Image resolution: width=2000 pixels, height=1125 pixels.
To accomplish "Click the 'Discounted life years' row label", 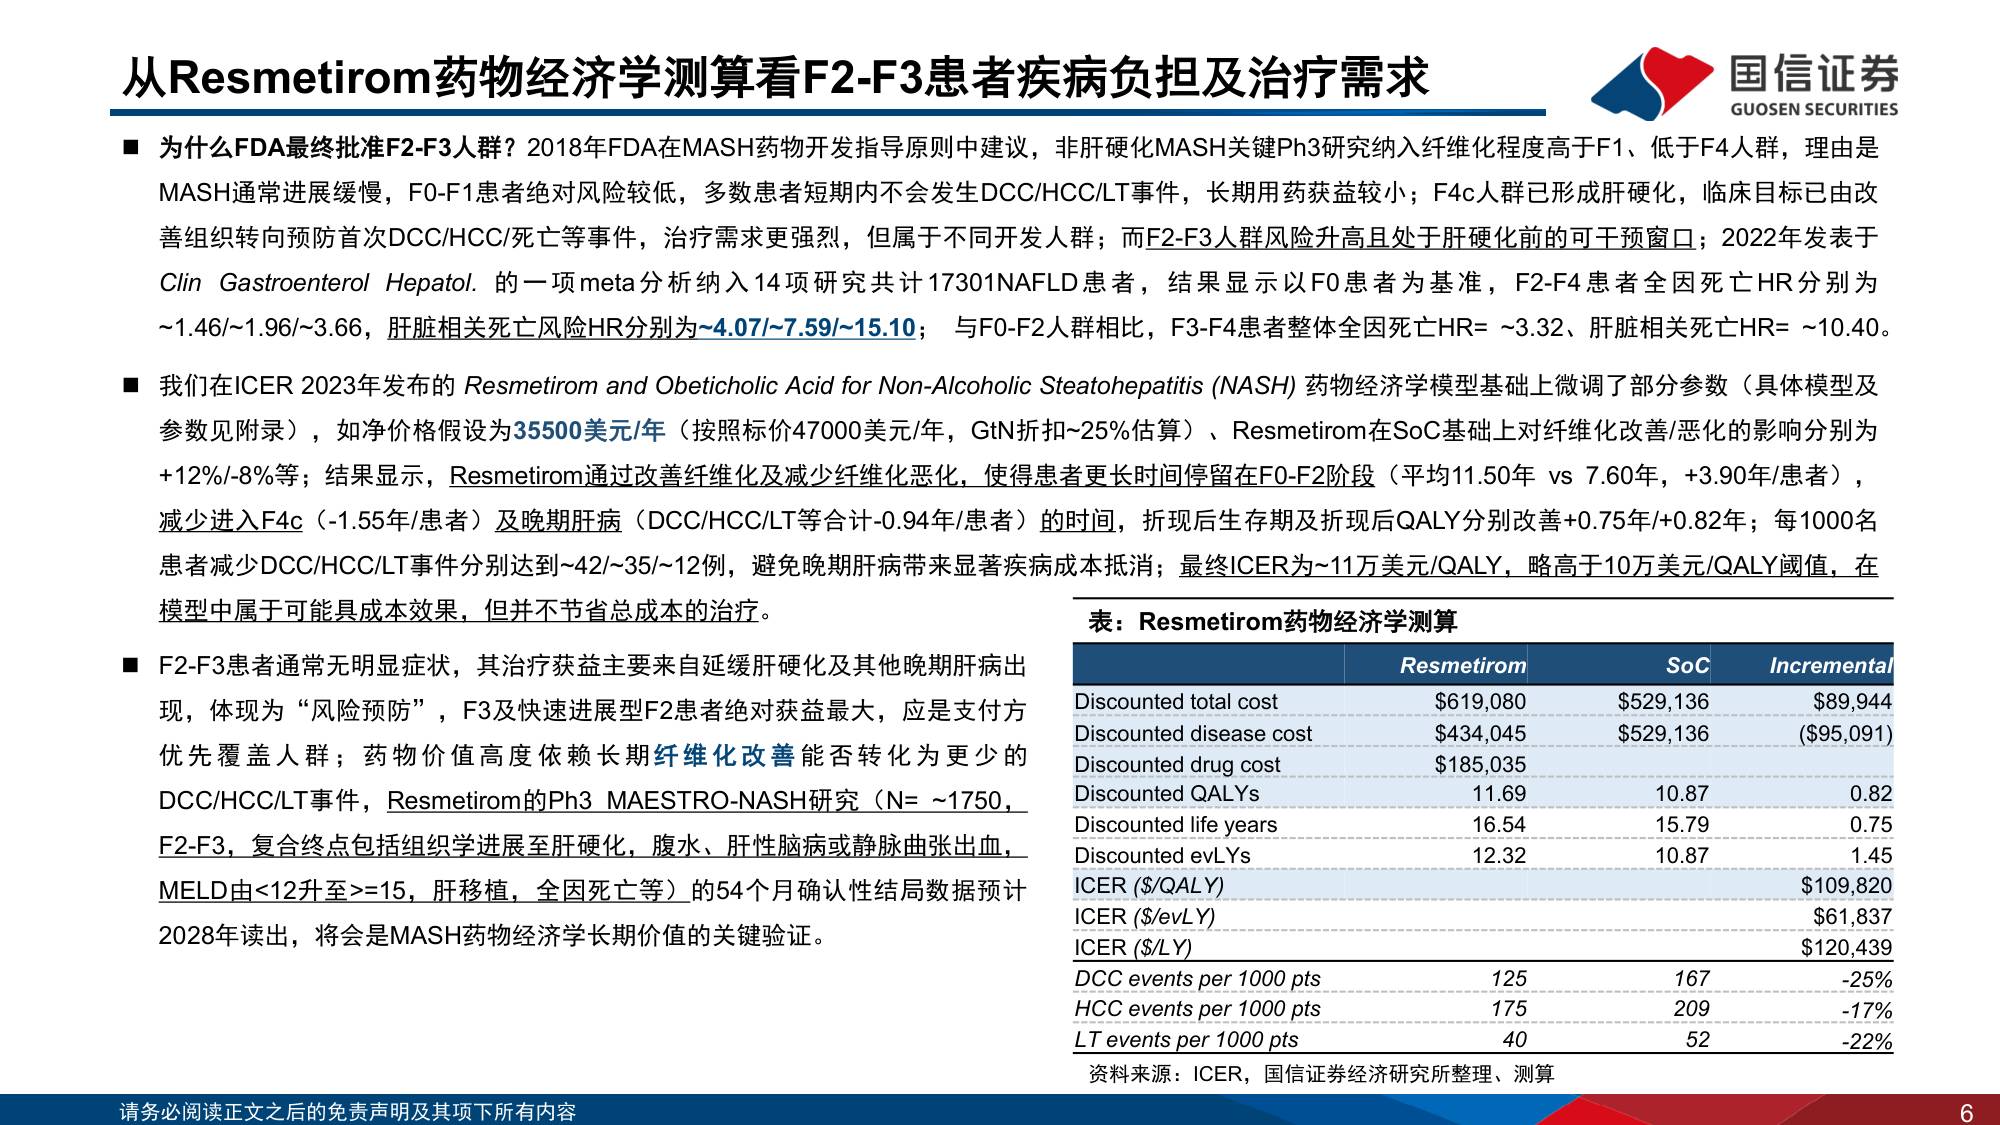I will [x=1175, y=825].
